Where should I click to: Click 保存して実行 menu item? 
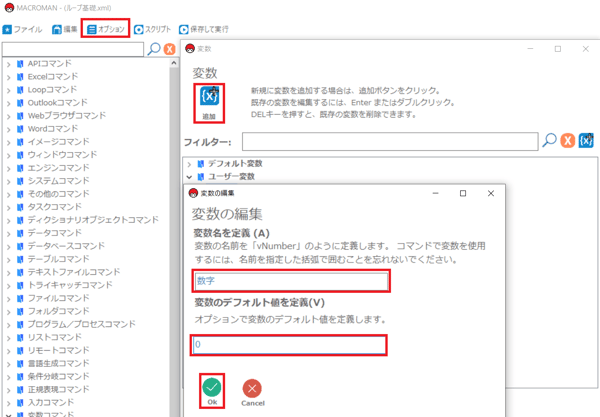coord(204,29)
